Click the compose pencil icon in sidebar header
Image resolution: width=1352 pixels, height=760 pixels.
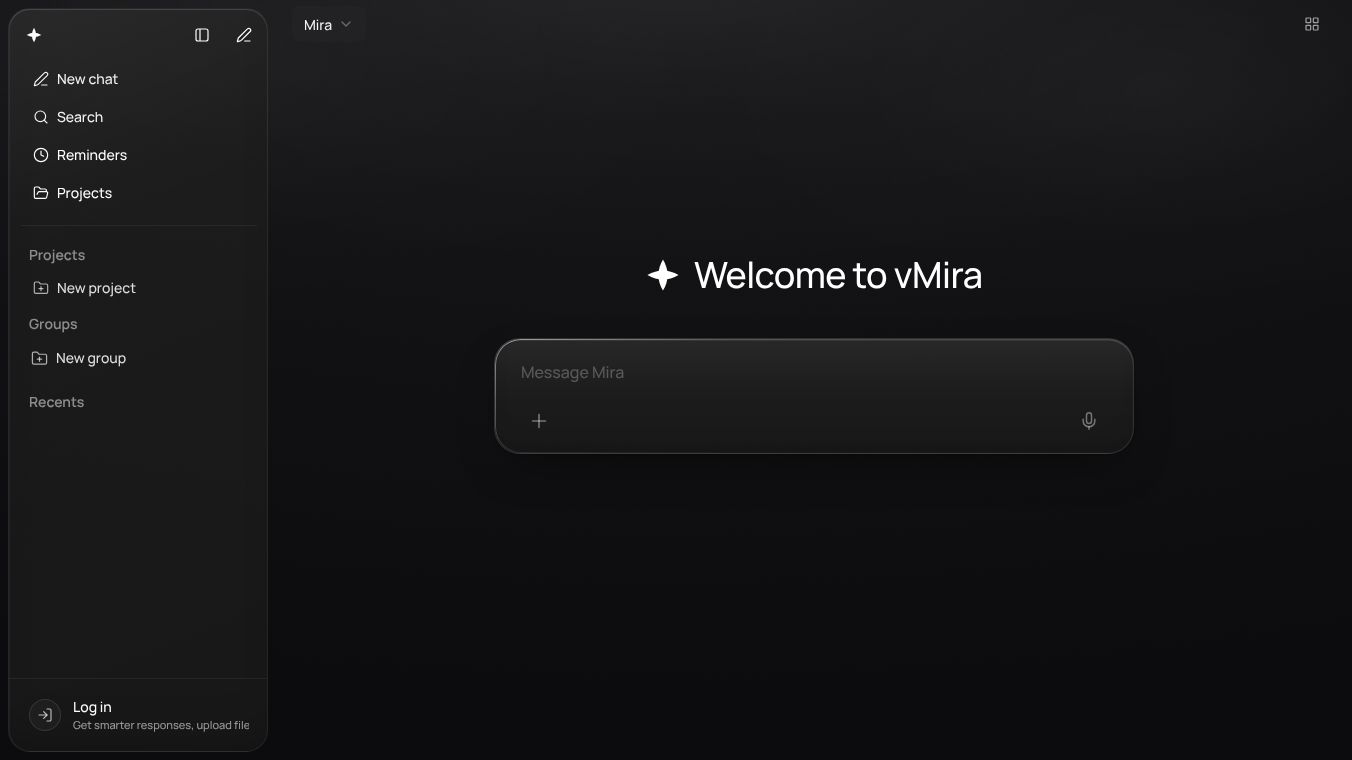(x=244, y=35)
